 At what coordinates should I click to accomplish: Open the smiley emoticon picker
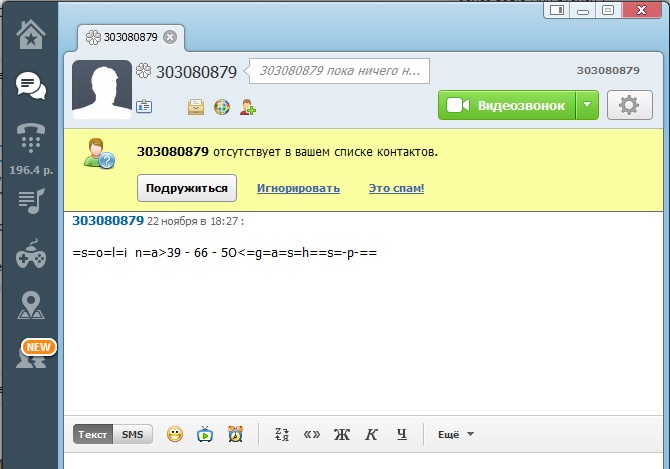tap(175, 434)
